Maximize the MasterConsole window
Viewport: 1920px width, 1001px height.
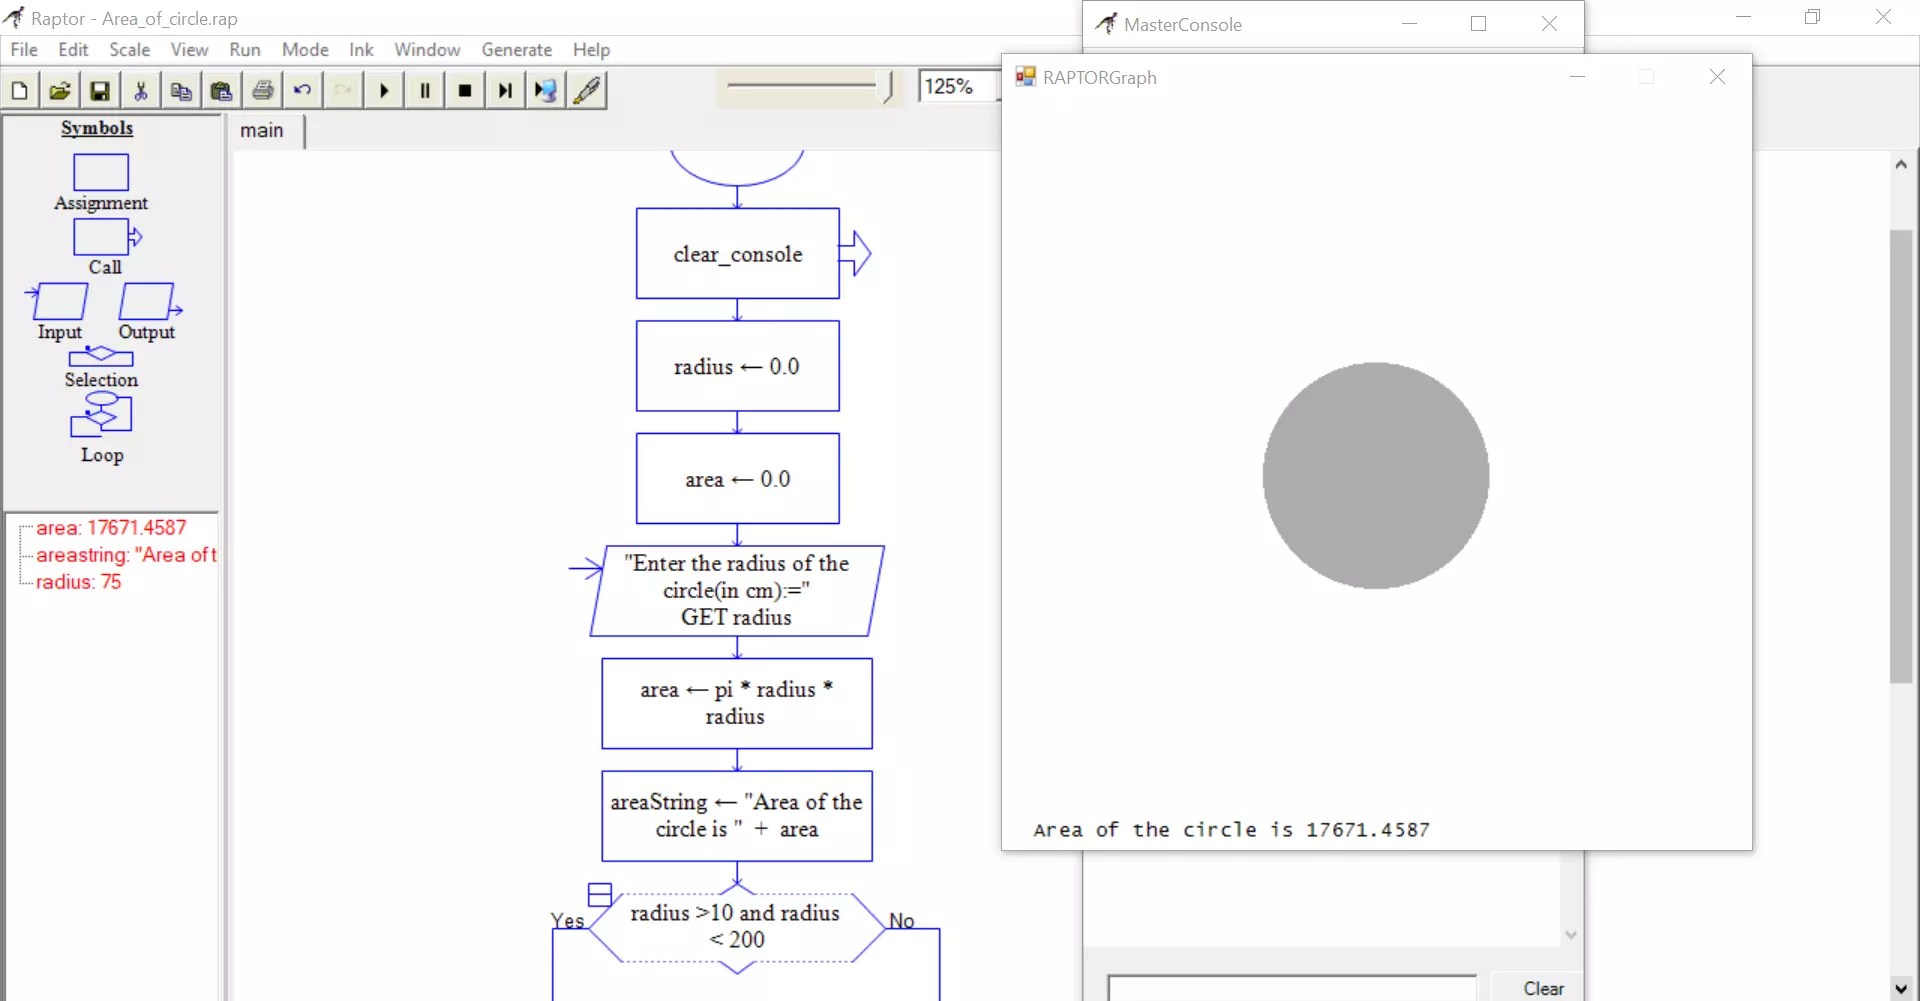(x=1479, y=24)
